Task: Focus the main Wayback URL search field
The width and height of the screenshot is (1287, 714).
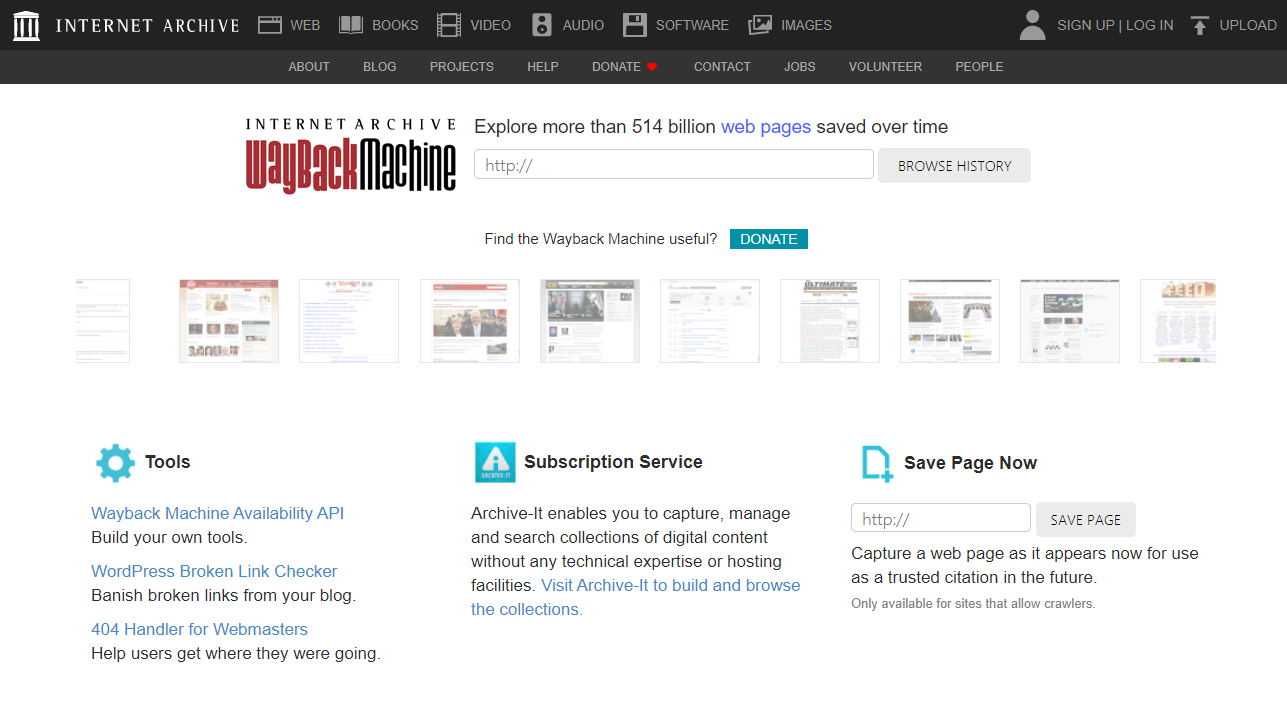Action: click(x=674, y=165)
